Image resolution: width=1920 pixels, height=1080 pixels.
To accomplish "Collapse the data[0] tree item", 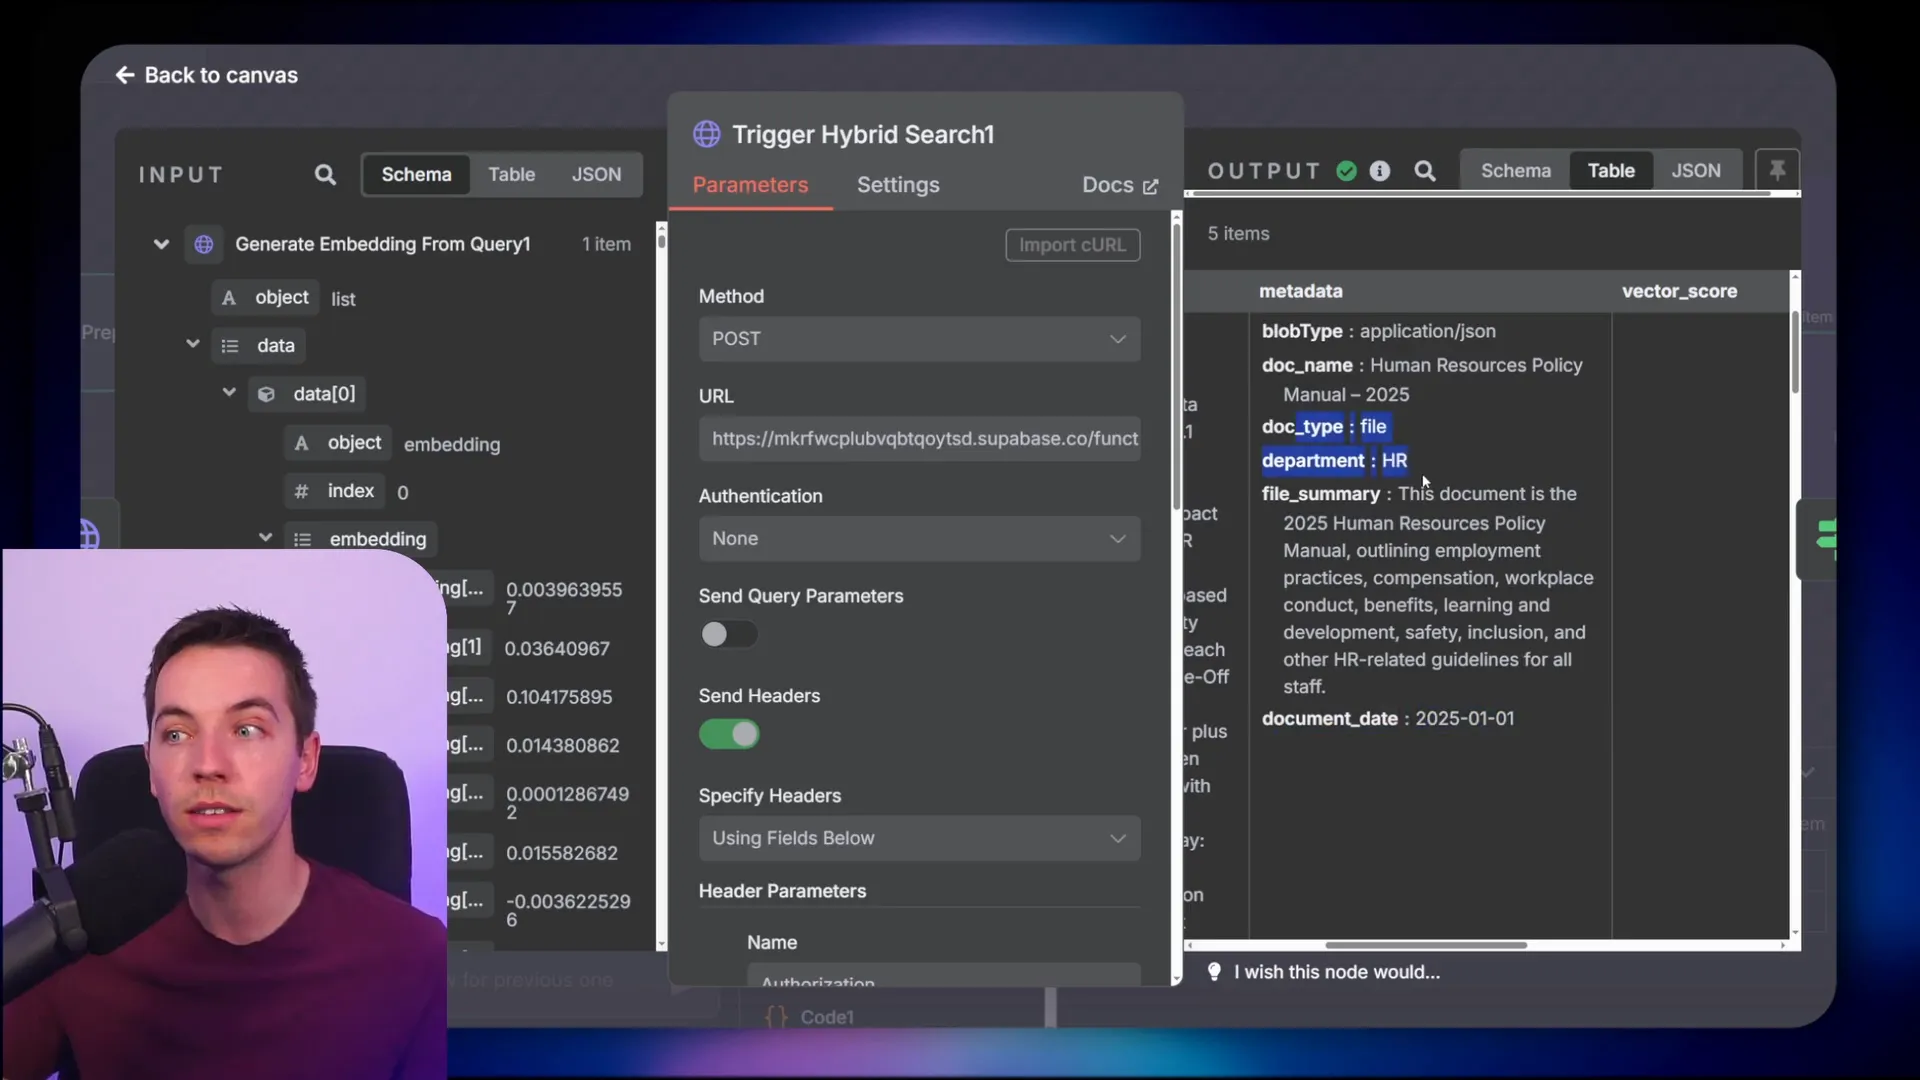I will coord(229,392).
